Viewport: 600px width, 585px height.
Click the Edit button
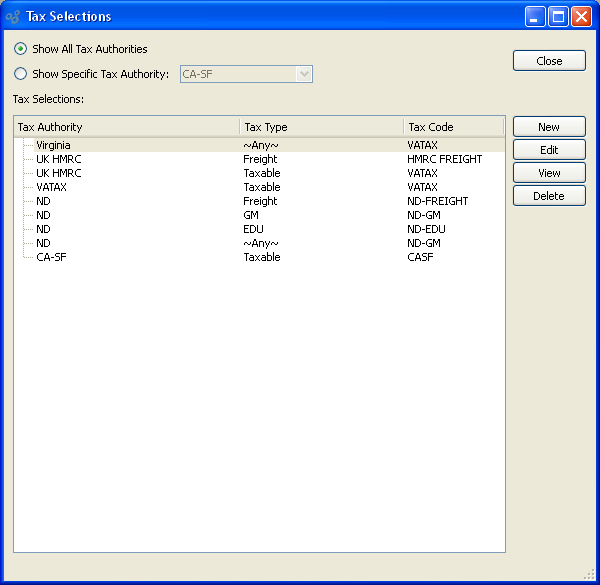(549, 150)
